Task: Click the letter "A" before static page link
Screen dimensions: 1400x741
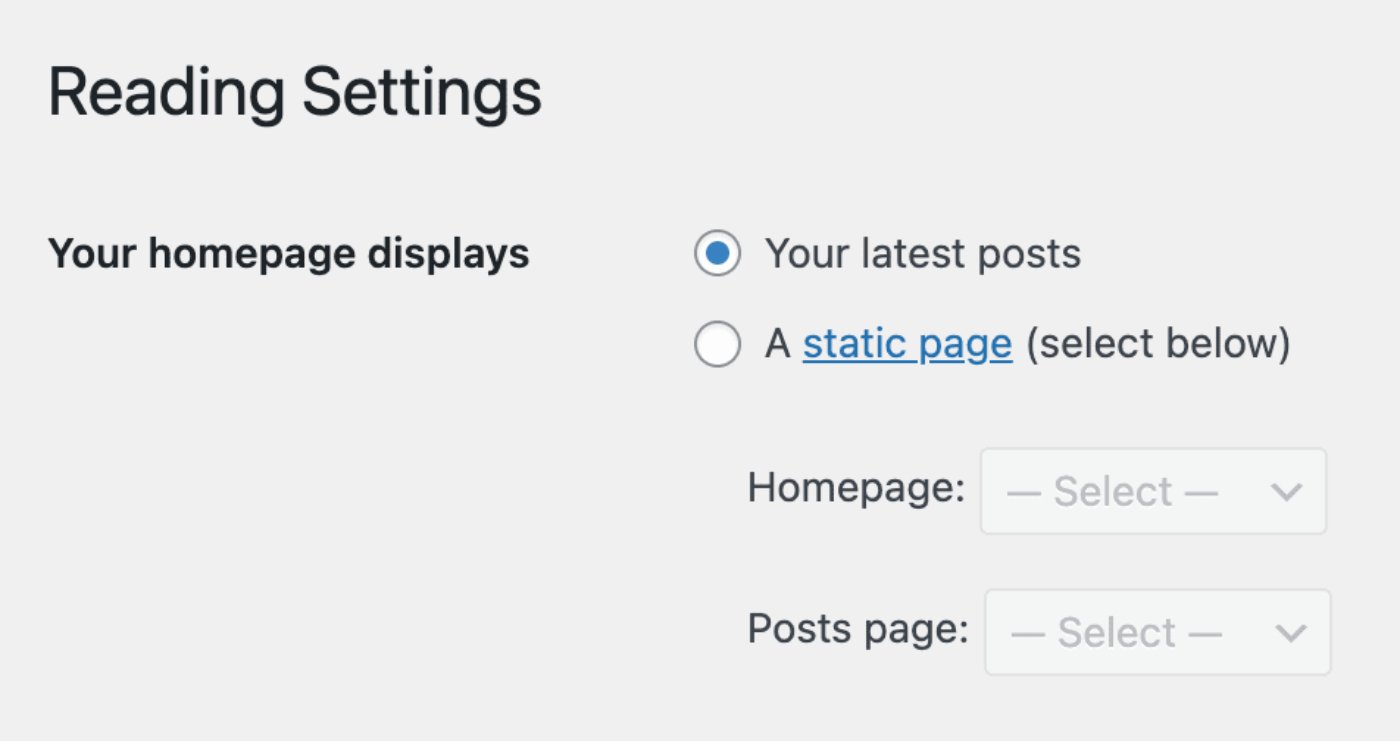Action: coord(778,345)
